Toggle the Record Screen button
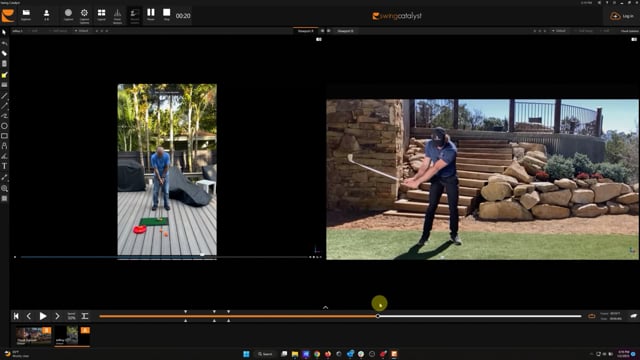640x360 pixels. 134,15
